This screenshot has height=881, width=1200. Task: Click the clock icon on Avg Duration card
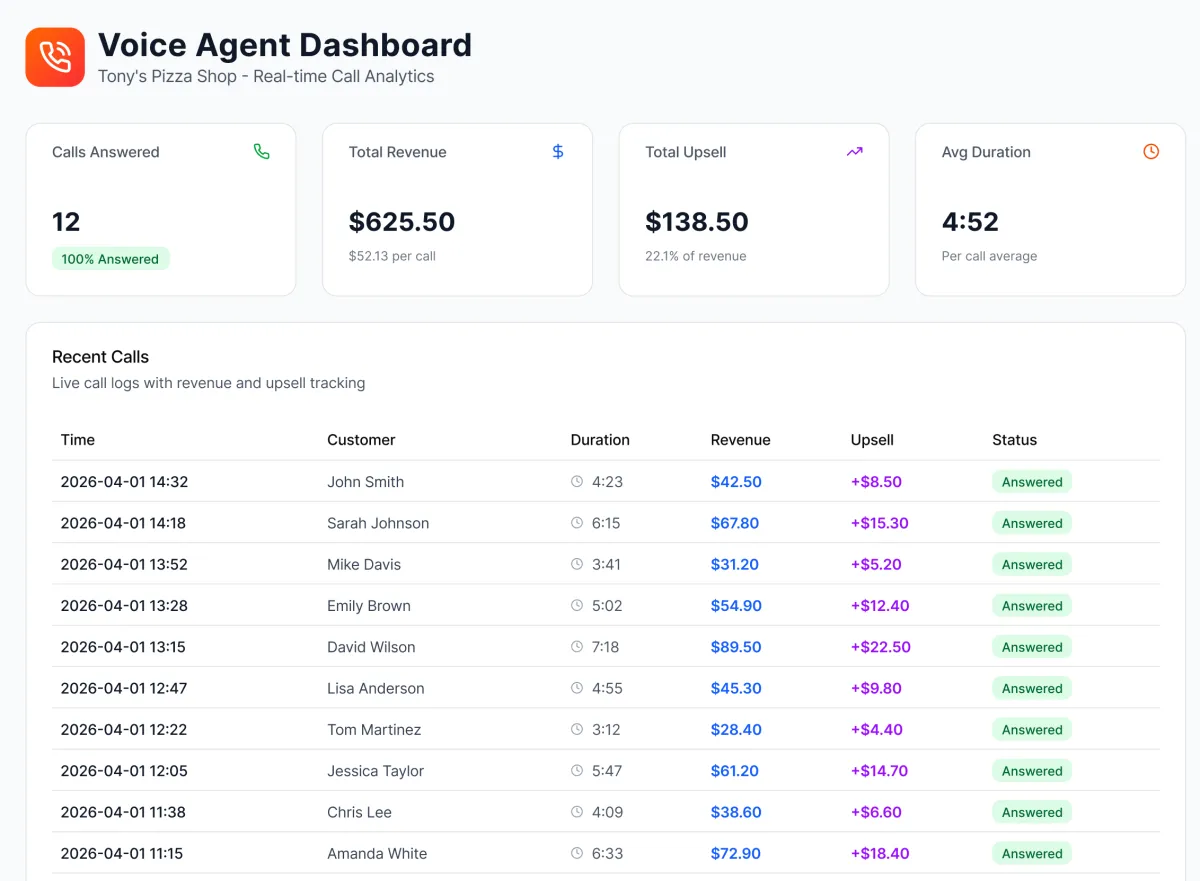[1150, 151]
